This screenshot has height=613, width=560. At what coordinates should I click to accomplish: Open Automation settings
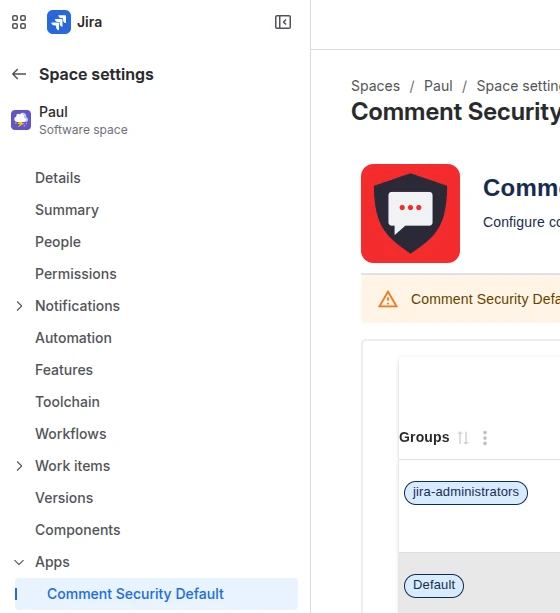pyautogui.click(x=74, y=338)
